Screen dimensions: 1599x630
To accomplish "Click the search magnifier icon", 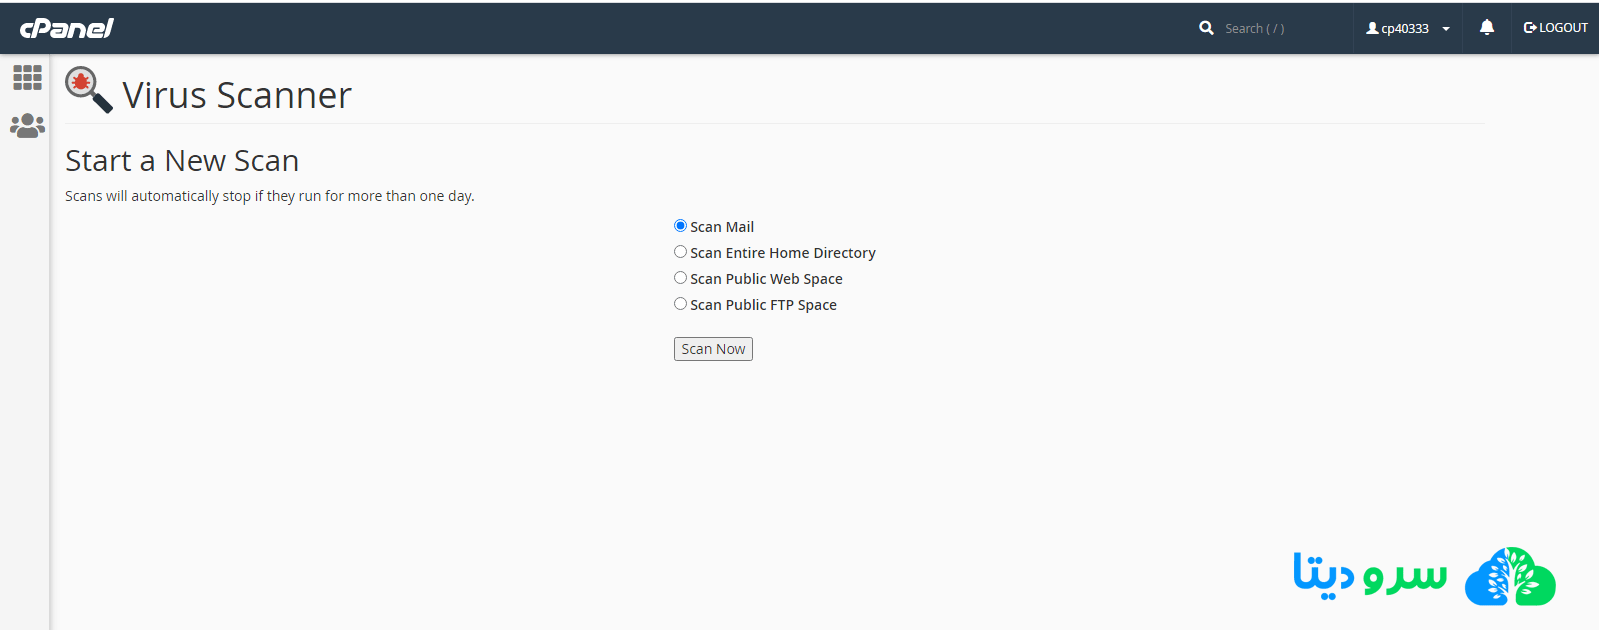I will pyautogui.click(x=1206, y=28).
